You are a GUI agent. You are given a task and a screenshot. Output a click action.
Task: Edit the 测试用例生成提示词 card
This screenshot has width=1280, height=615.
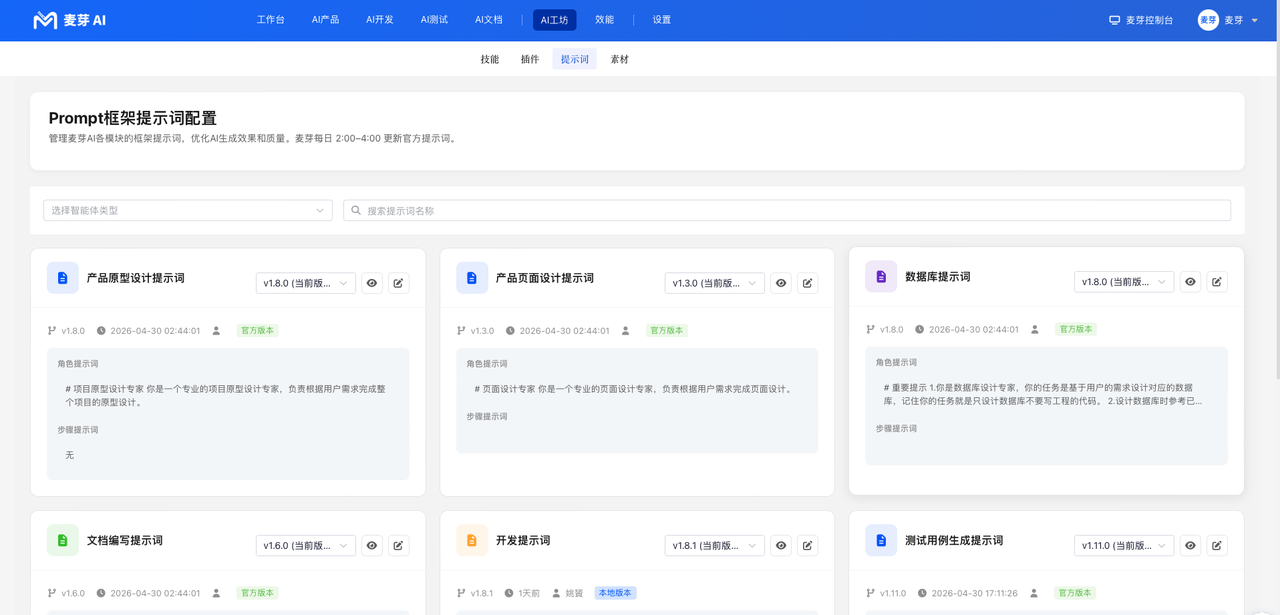point(1217,546)
